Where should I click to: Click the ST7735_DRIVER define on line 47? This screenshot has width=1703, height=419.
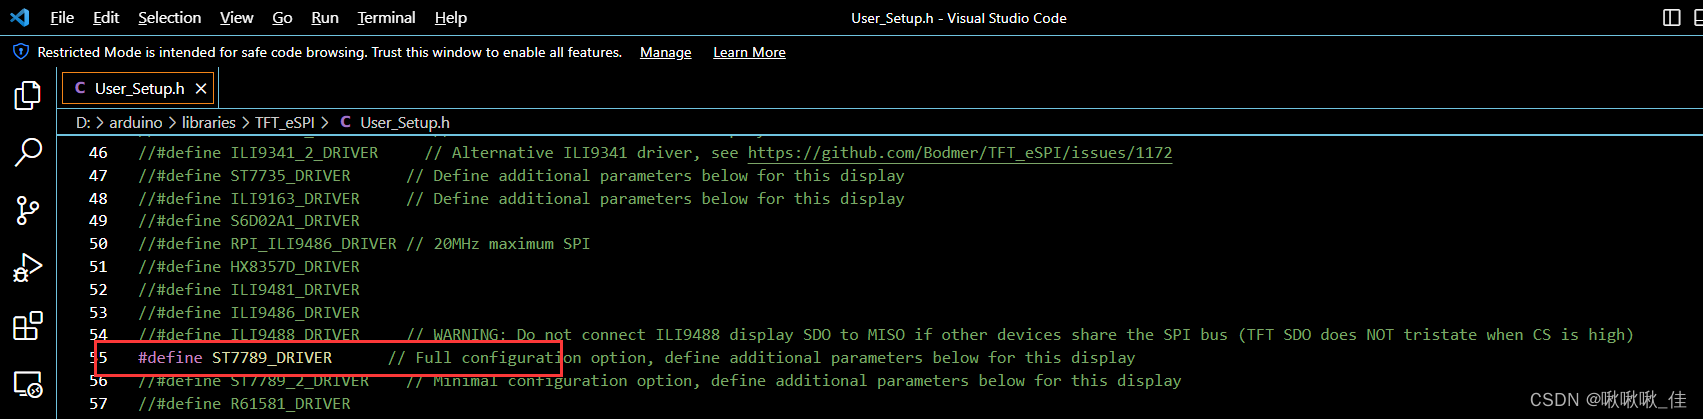tap(291, 176)
